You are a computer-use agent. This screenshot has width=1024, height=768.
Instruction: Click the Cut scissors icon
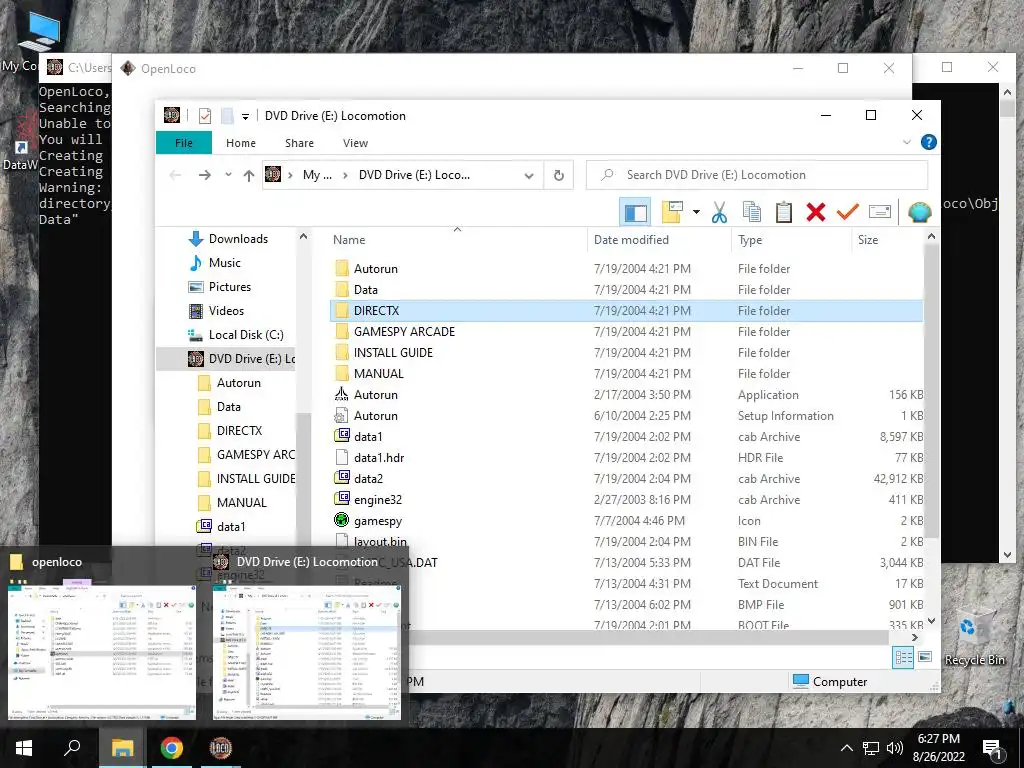pyautogui.click(x=720, y=212)
